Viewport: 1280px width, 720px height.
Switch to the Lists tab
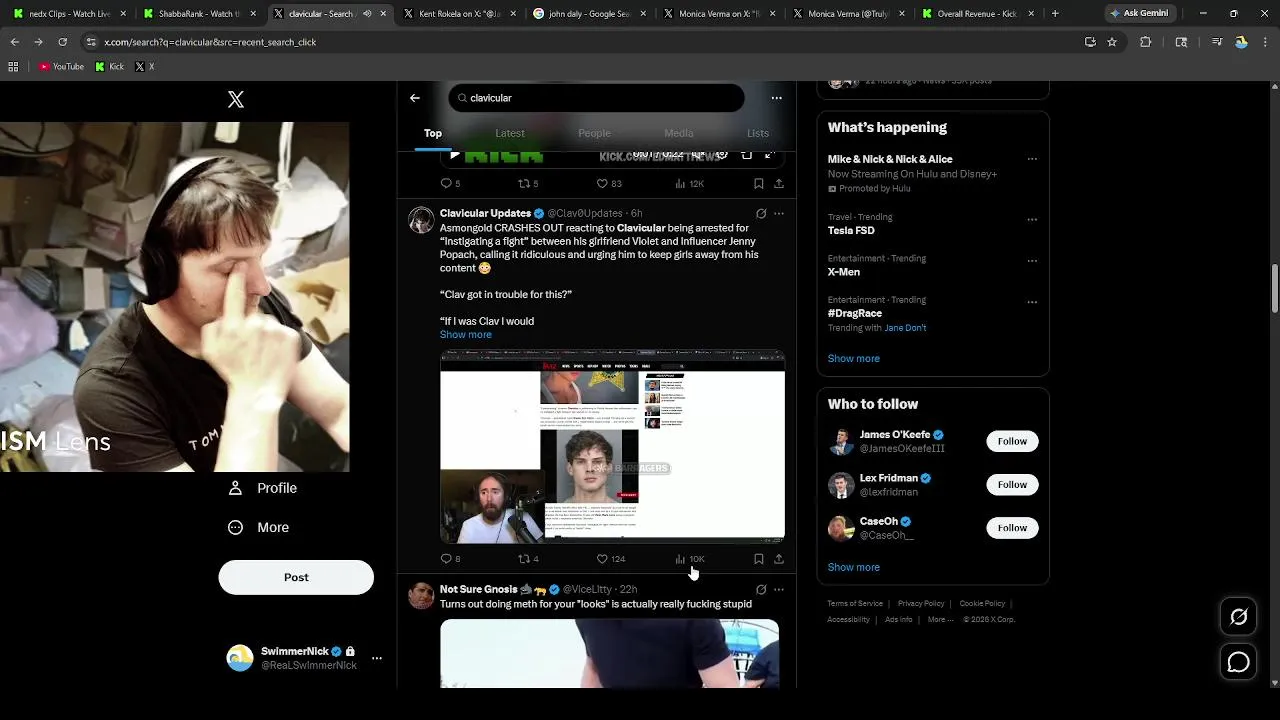[x=758, y=133]
